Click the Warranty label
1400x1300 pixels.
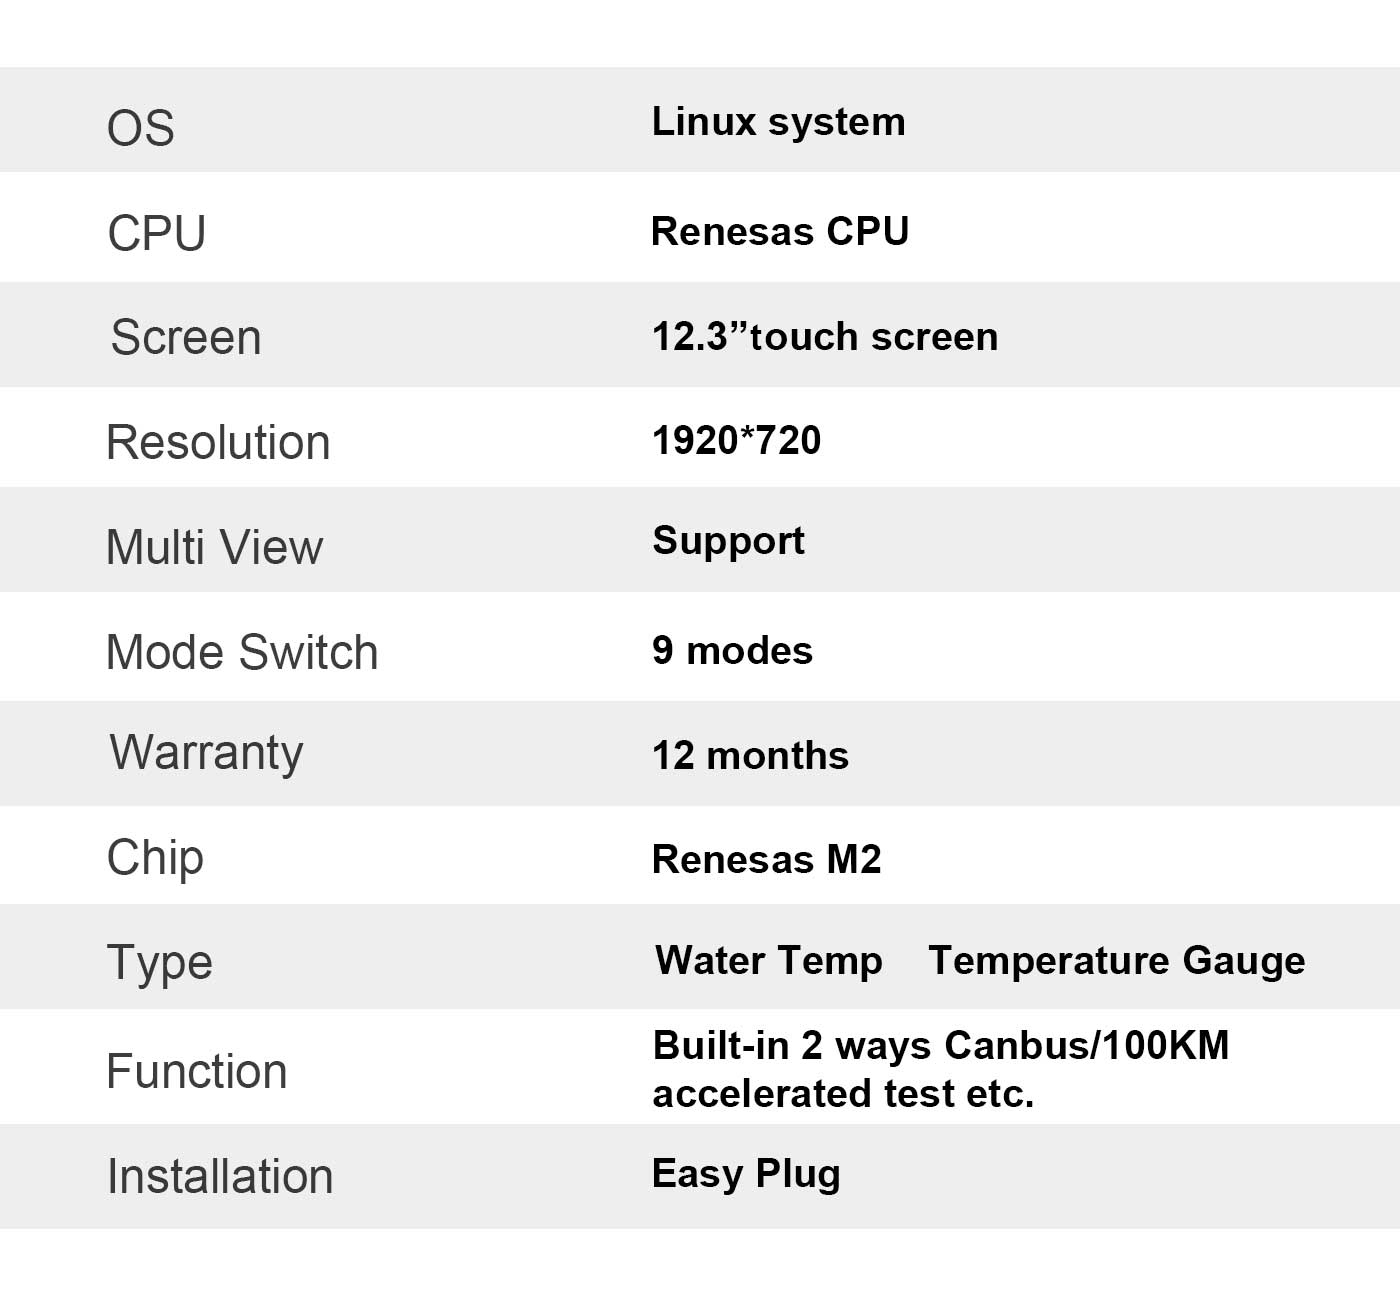(x=206, y=752)
